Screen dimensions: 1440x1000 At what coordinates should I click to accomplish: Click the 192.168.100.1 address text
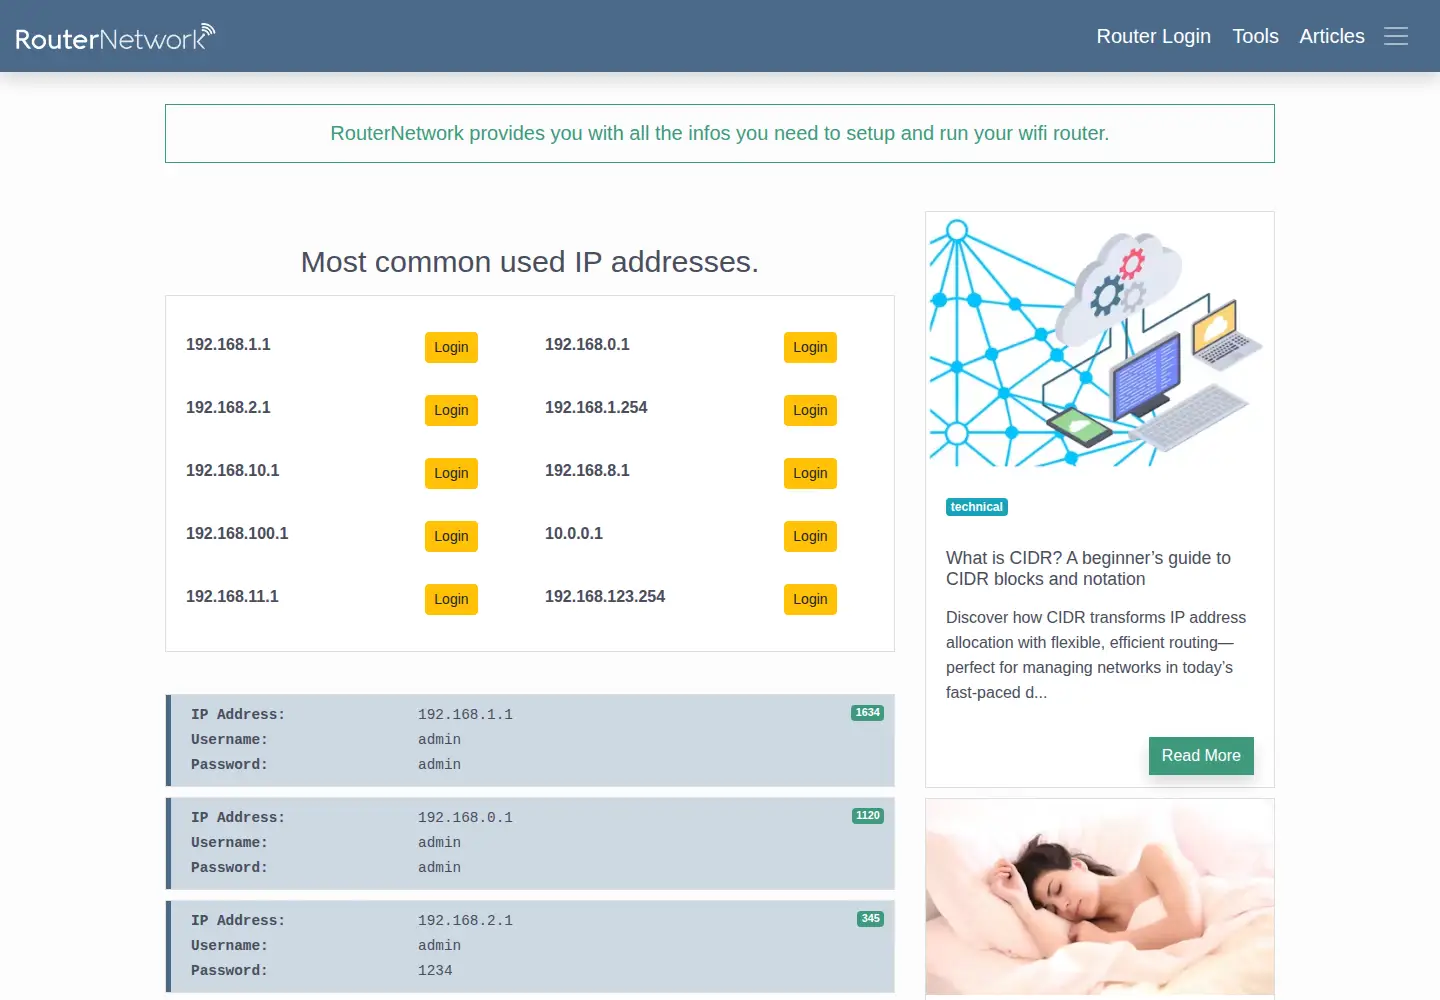237,533
